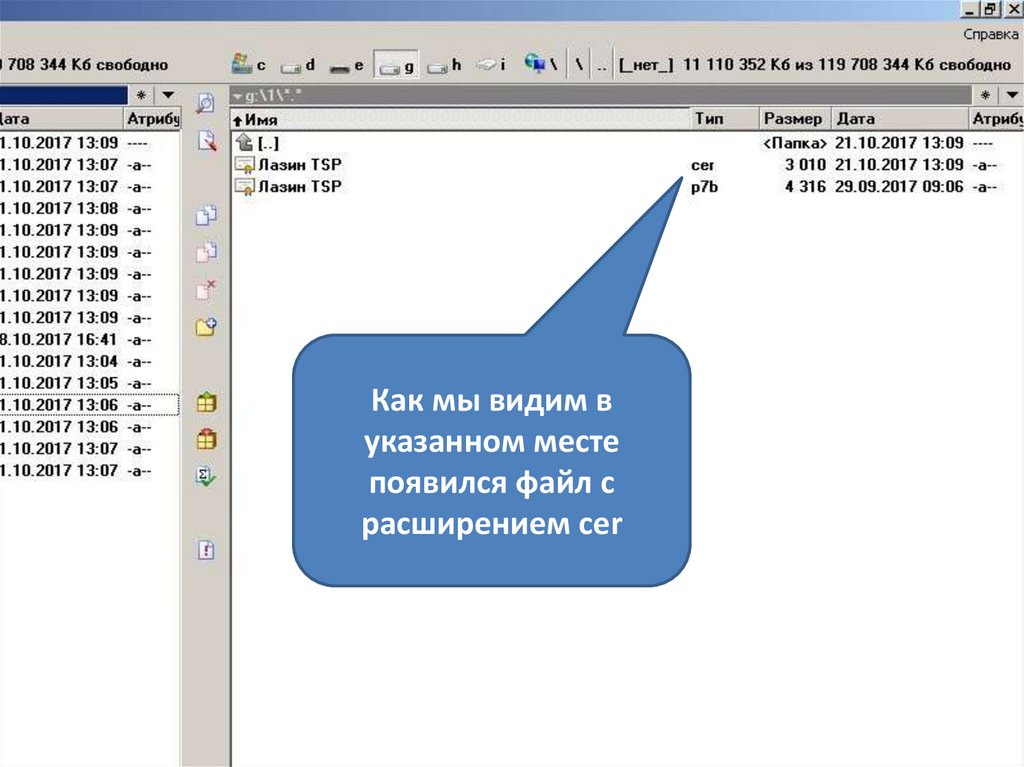Open directory hotlist '*' in right panel
Screen dimensions: 1024x767
click(985, 95)
